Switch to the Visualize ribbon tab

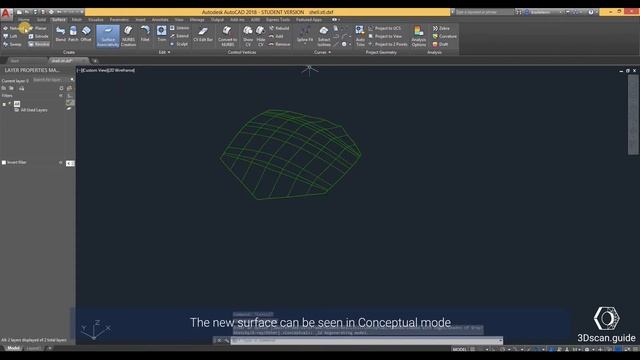tap(96, 19)
